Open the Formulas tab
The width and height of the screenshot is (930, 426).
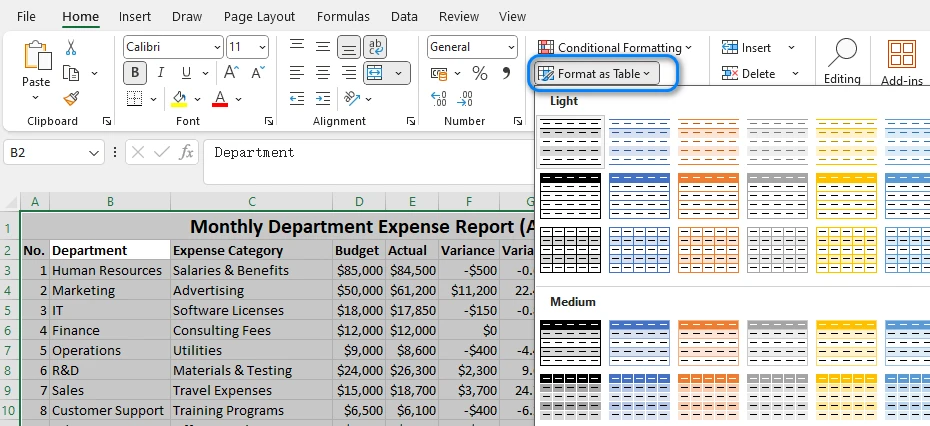tap(343, 17)
